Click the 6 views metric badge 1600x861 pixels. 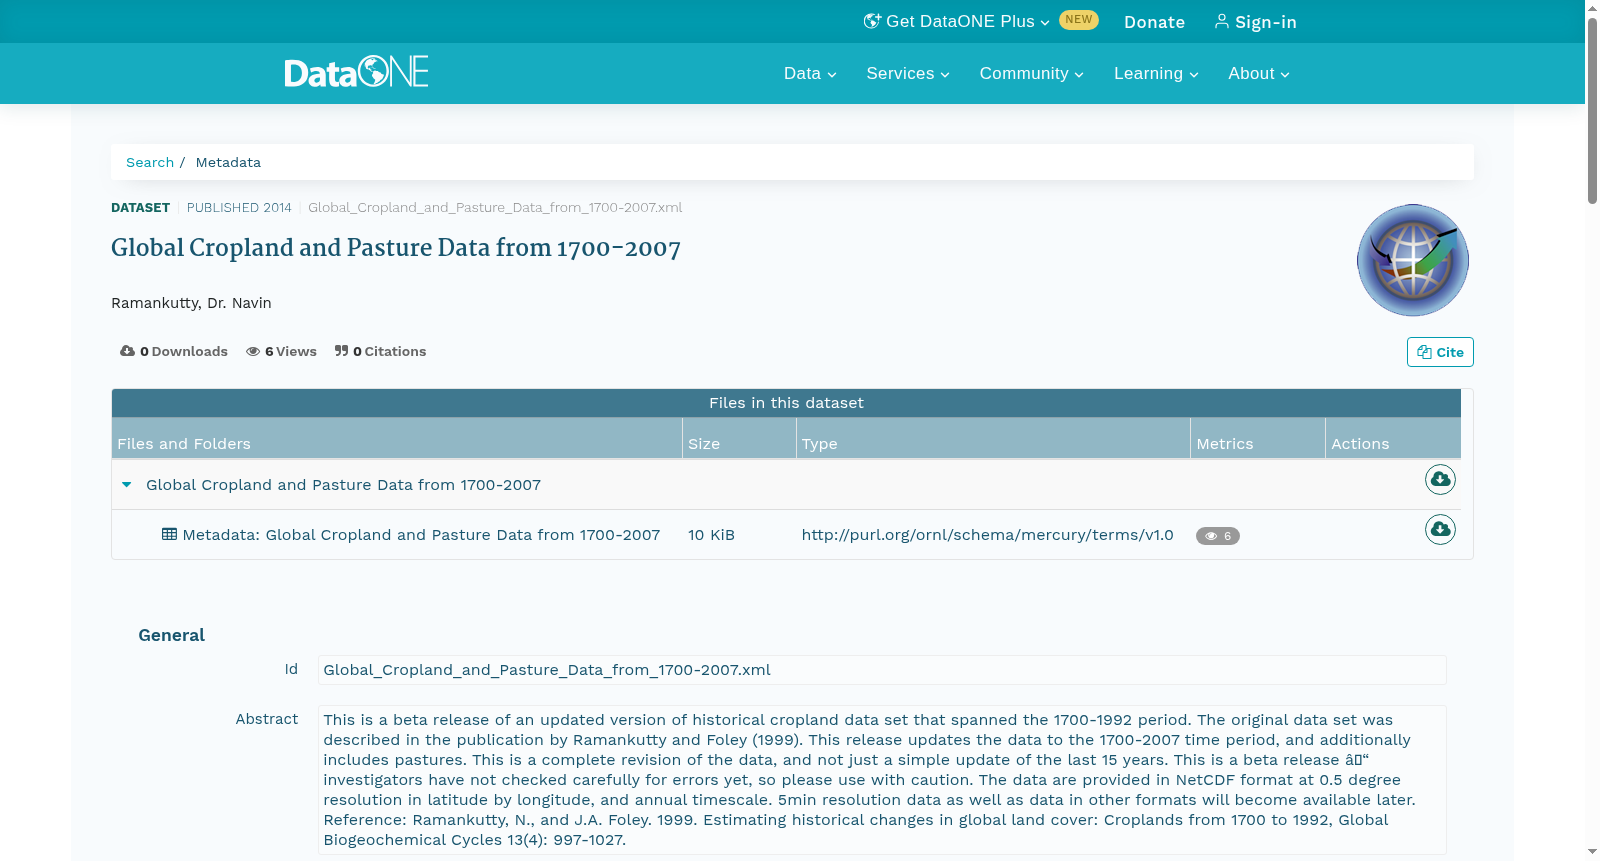pyautogui.click(x=1218, y=536)
